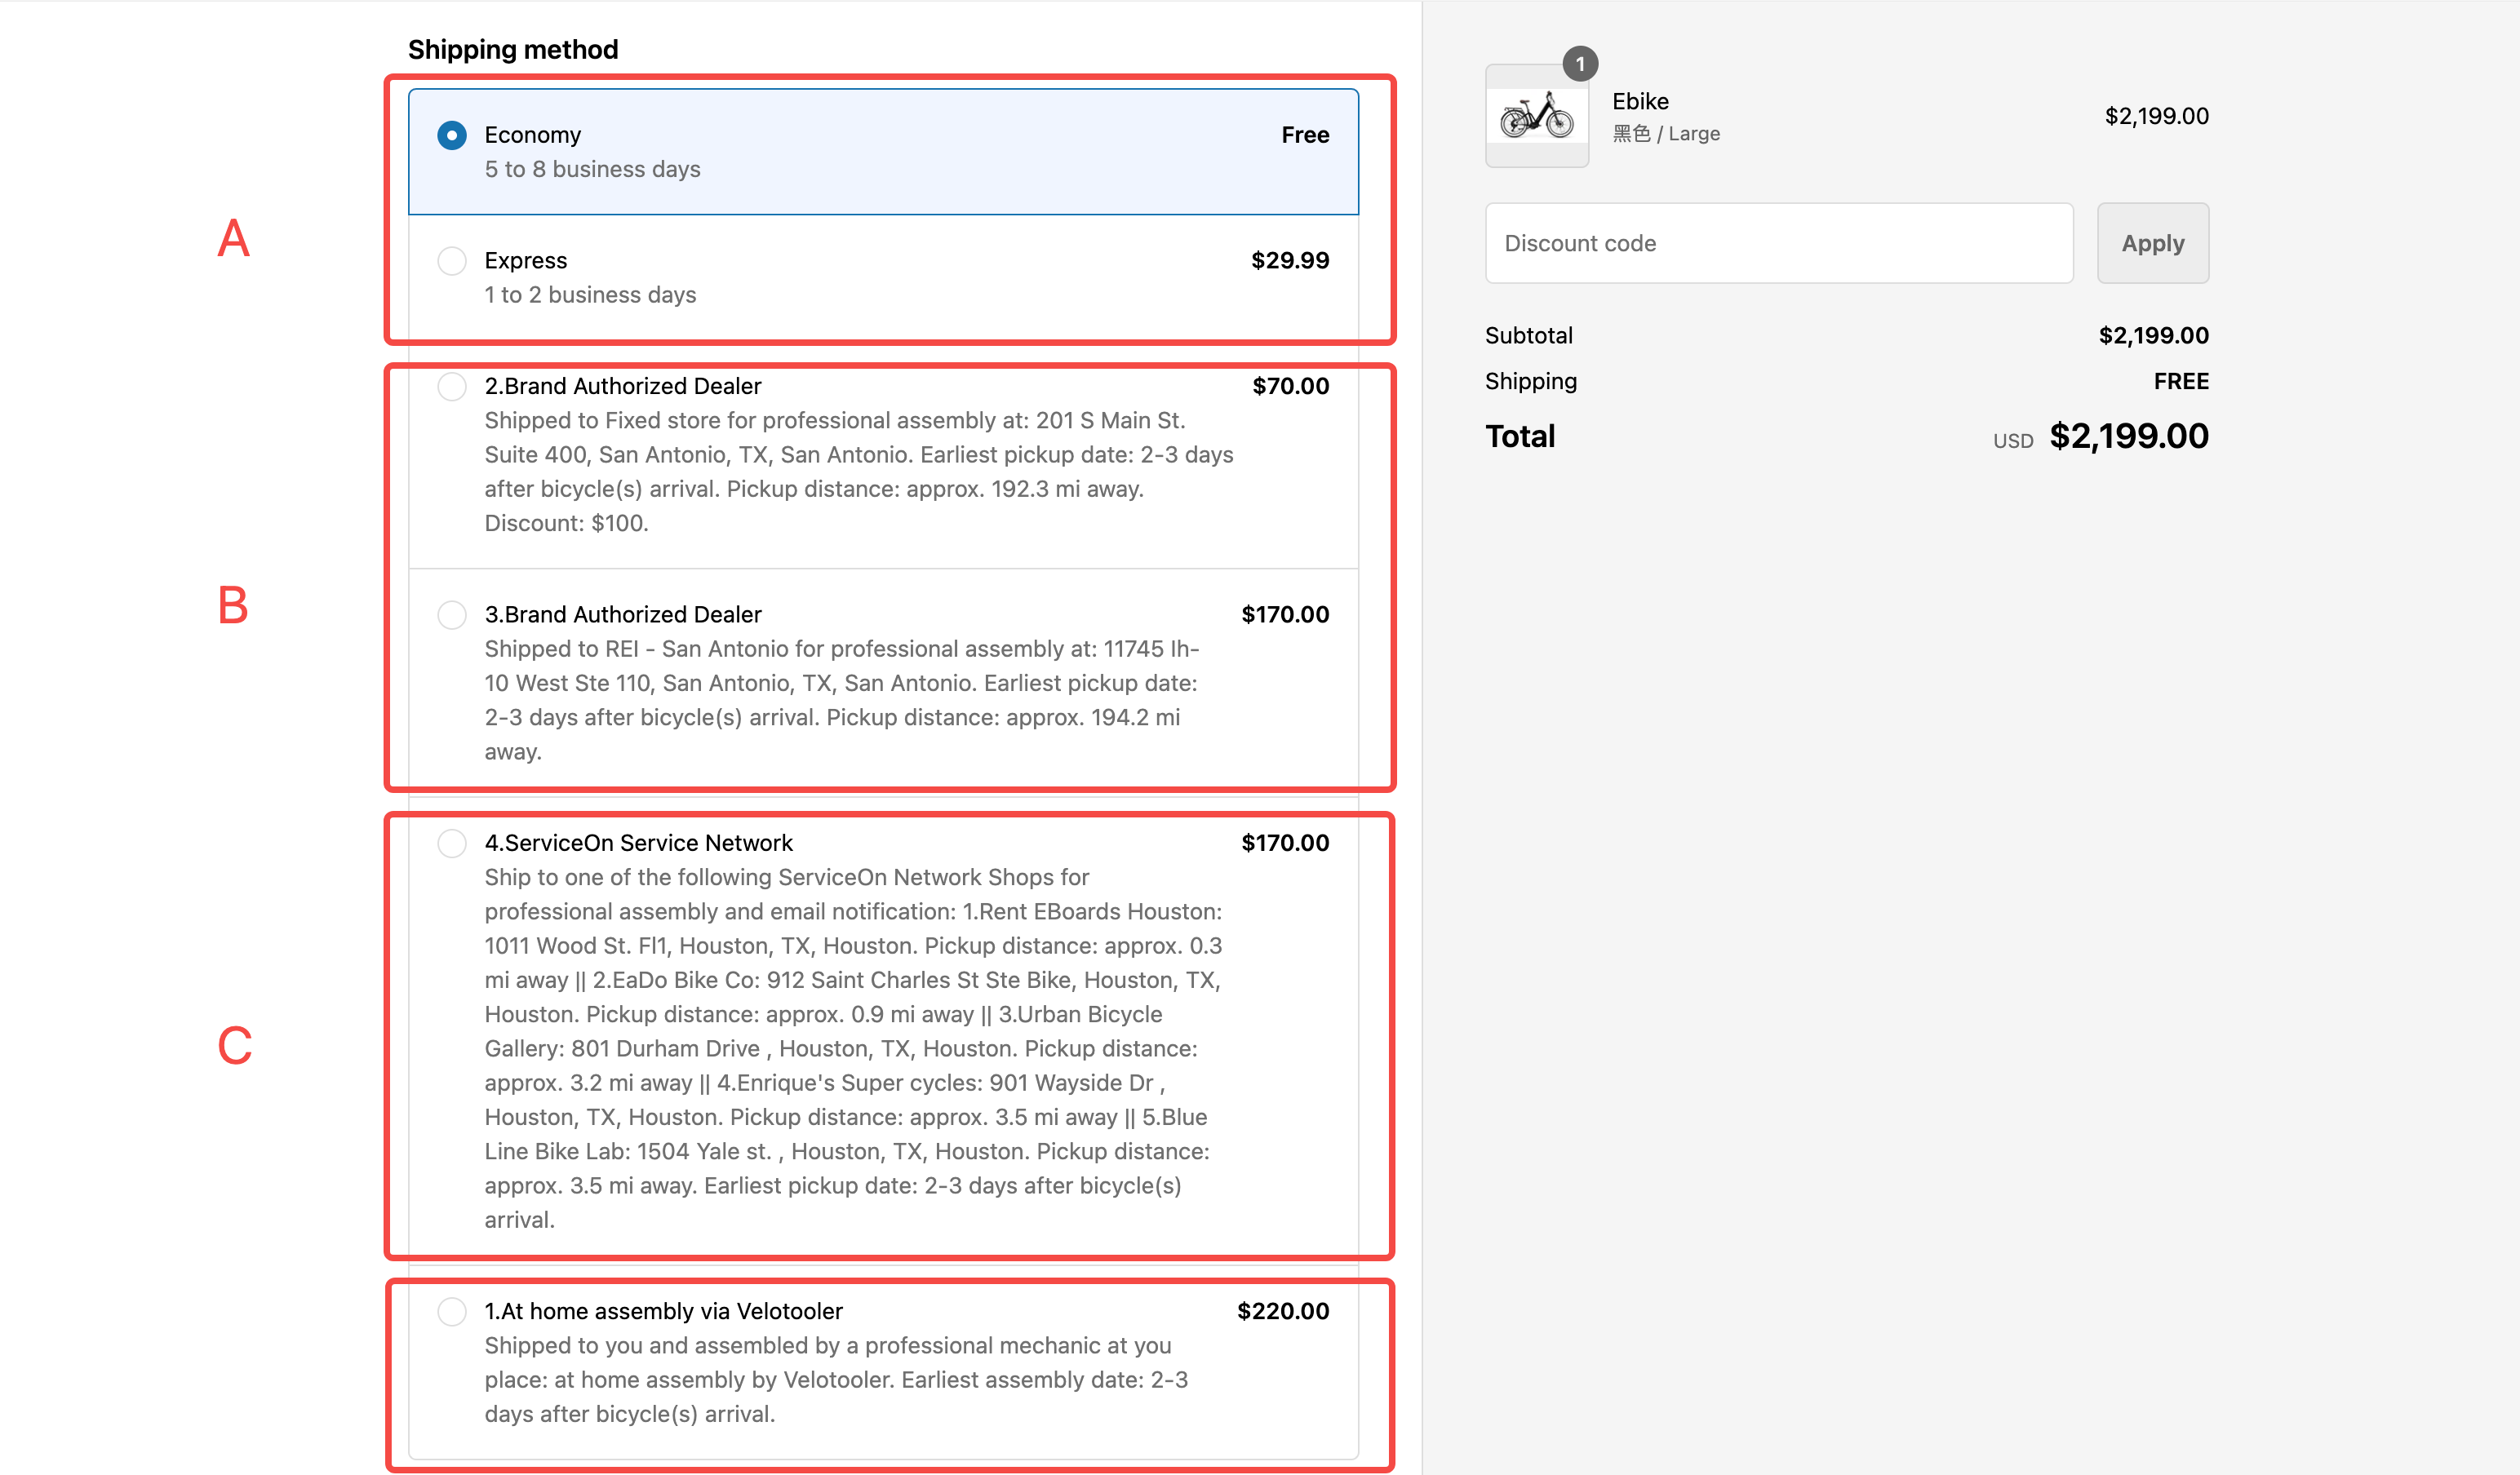Click the Express $29.99 price label
This screenshot has width=2520, height=1475.
(x=1290, y=261)
